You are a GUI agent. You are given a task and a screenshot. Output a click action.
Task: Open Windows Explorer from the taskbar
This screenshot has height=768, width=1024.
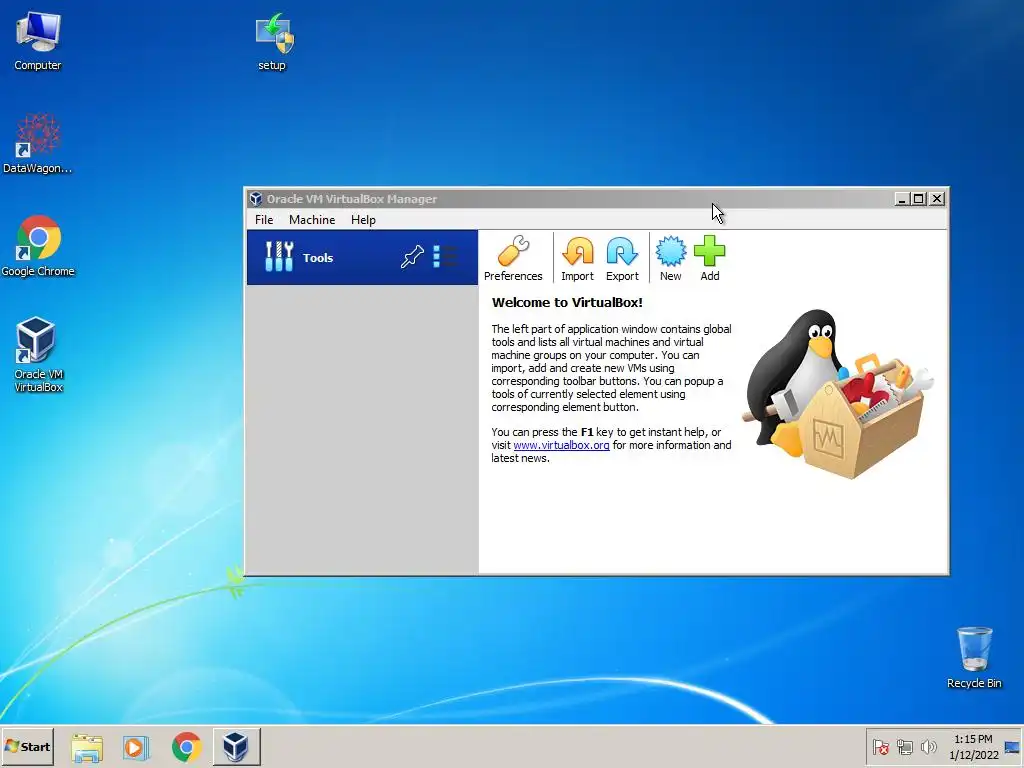pyautogui.click(x=87, y=747)
